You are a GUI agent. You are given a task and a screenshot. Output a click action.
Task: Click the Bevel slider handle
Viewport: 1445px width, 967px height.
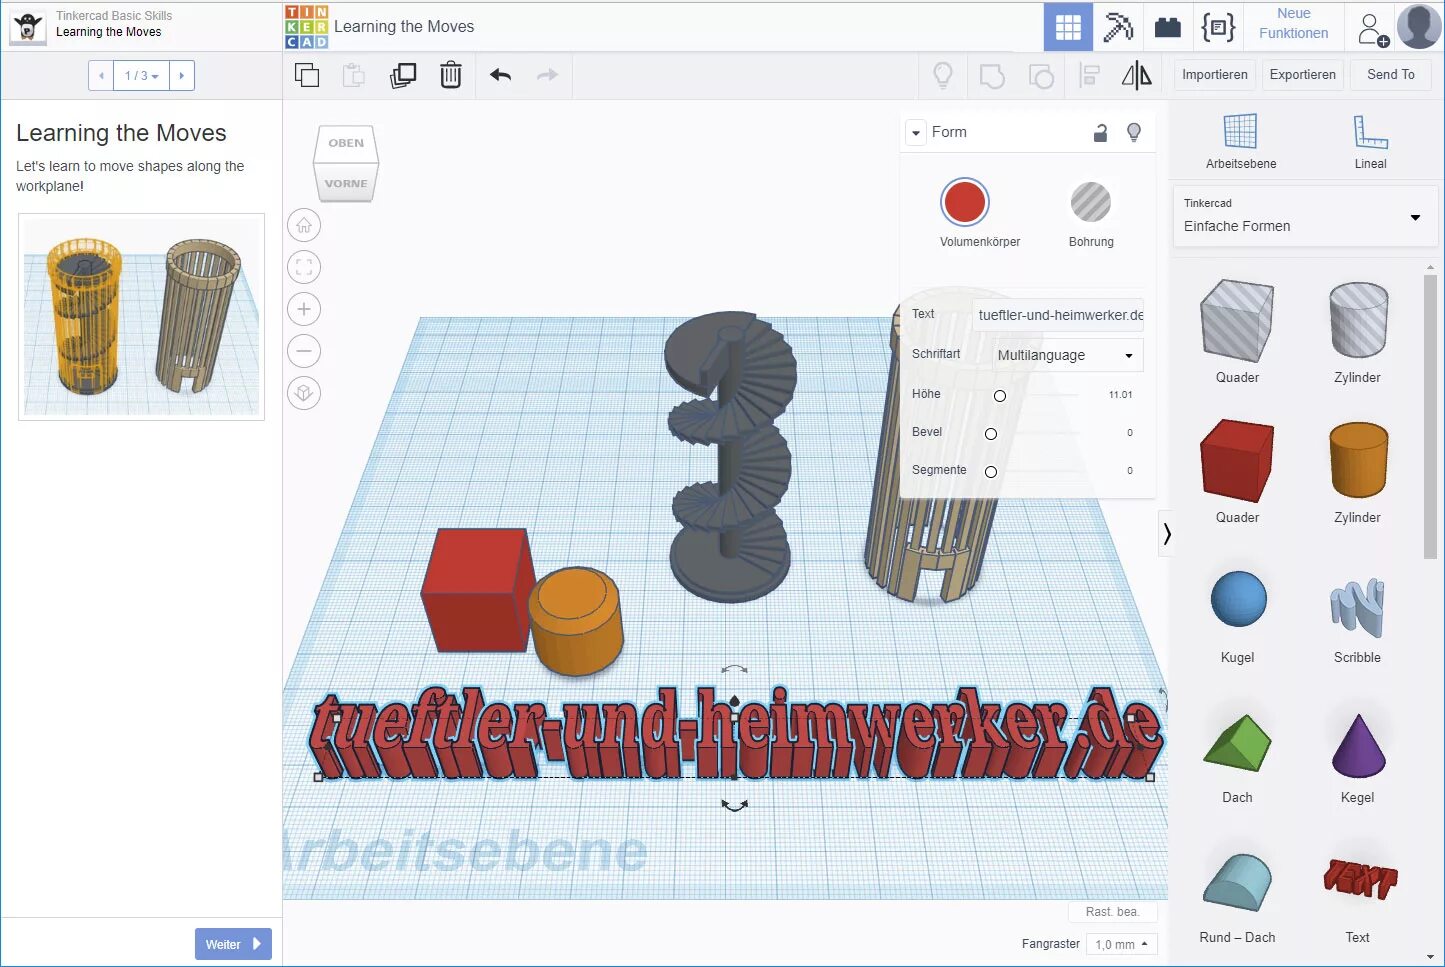click(991, 434)
